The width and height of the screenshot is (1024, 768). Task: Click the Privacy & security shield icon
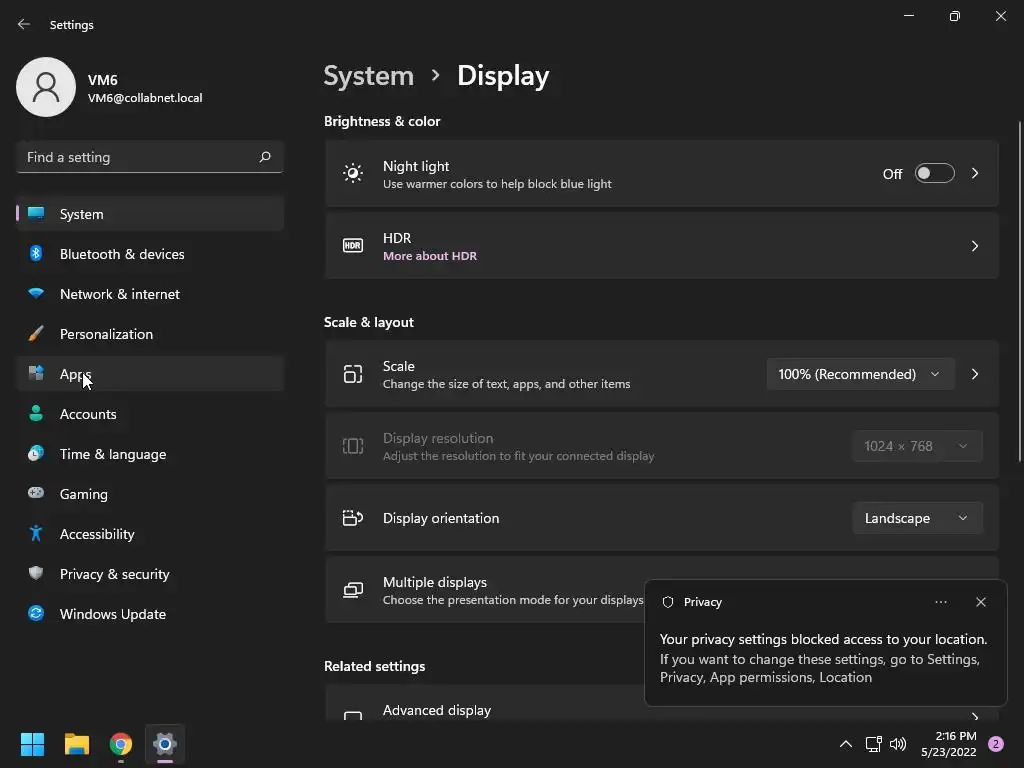(36, 574)
